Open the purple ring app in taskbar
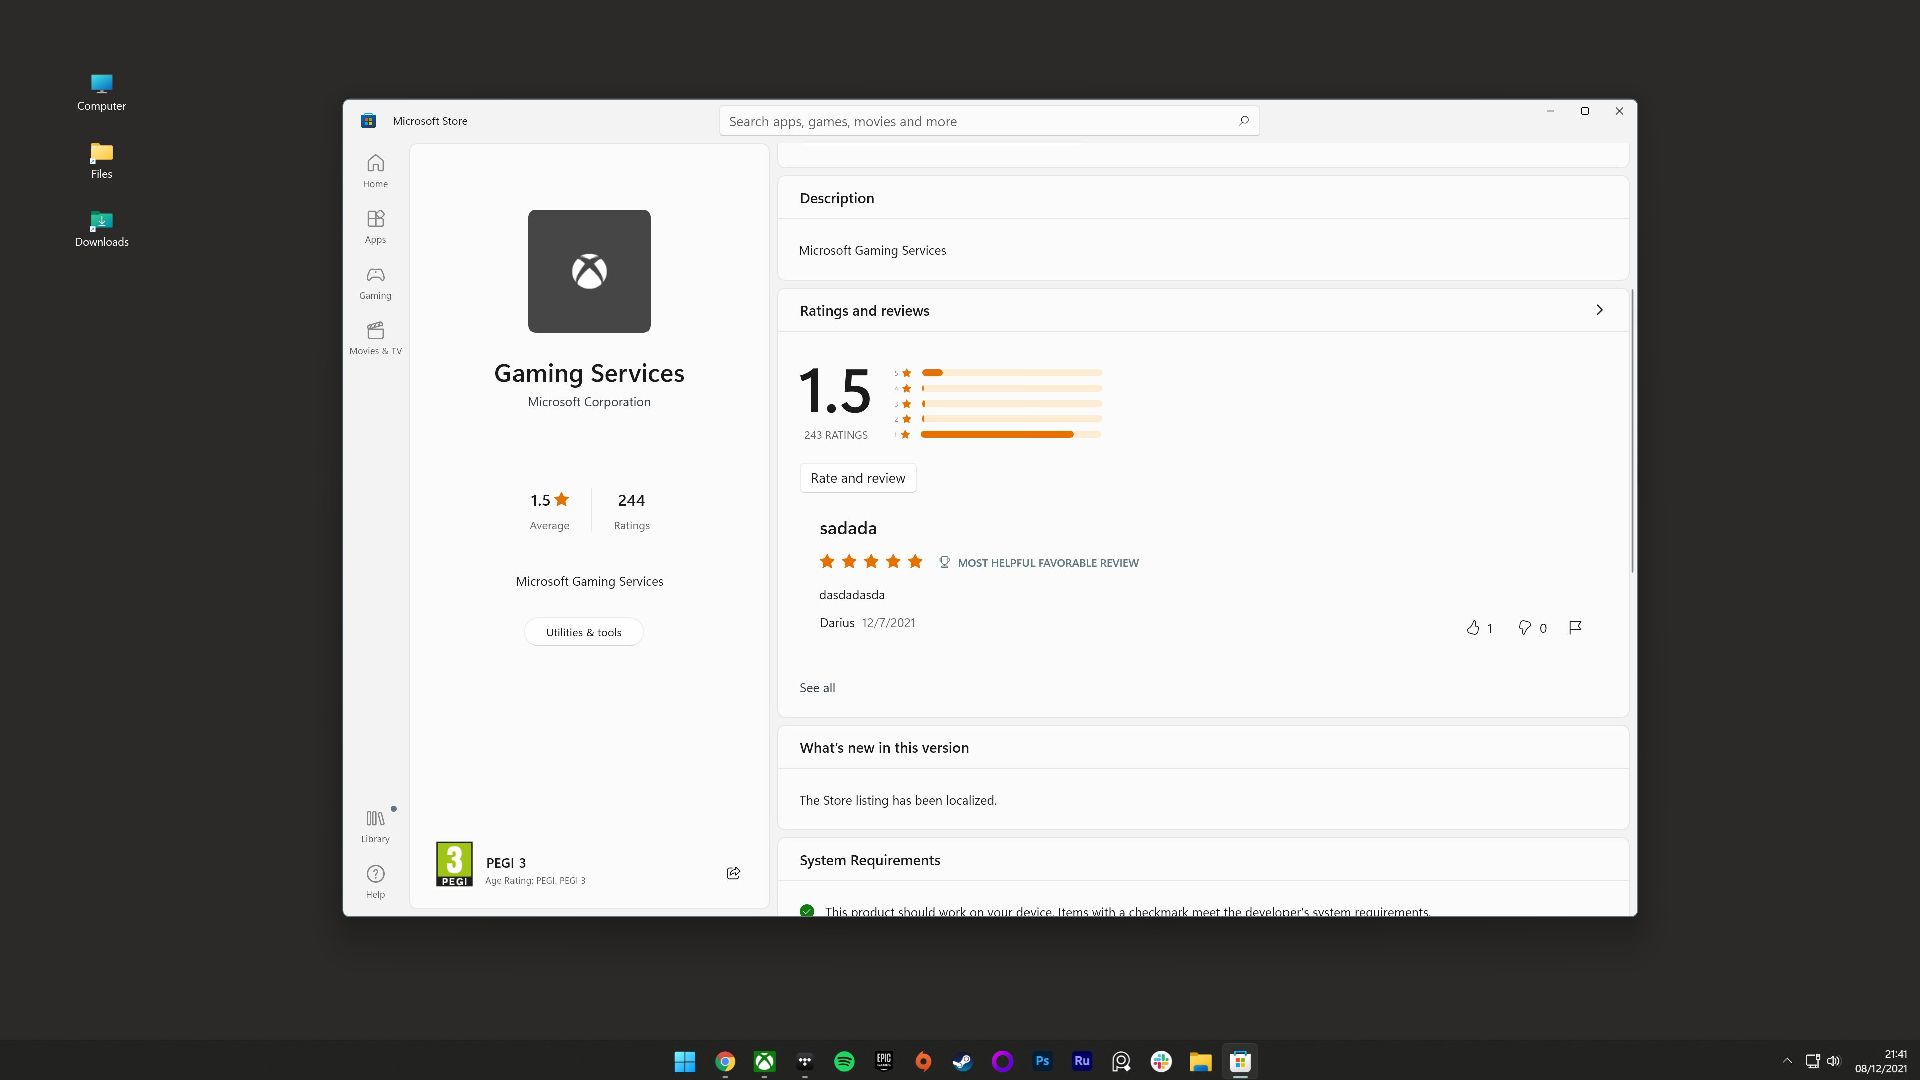 [1002, 1061]
